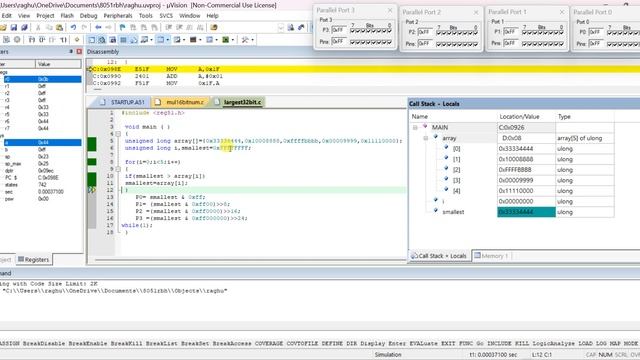This screenshot has height=360, width=640.
Task: Pin the Registers panel with pushpin icon
Action: tap(71, 52)
